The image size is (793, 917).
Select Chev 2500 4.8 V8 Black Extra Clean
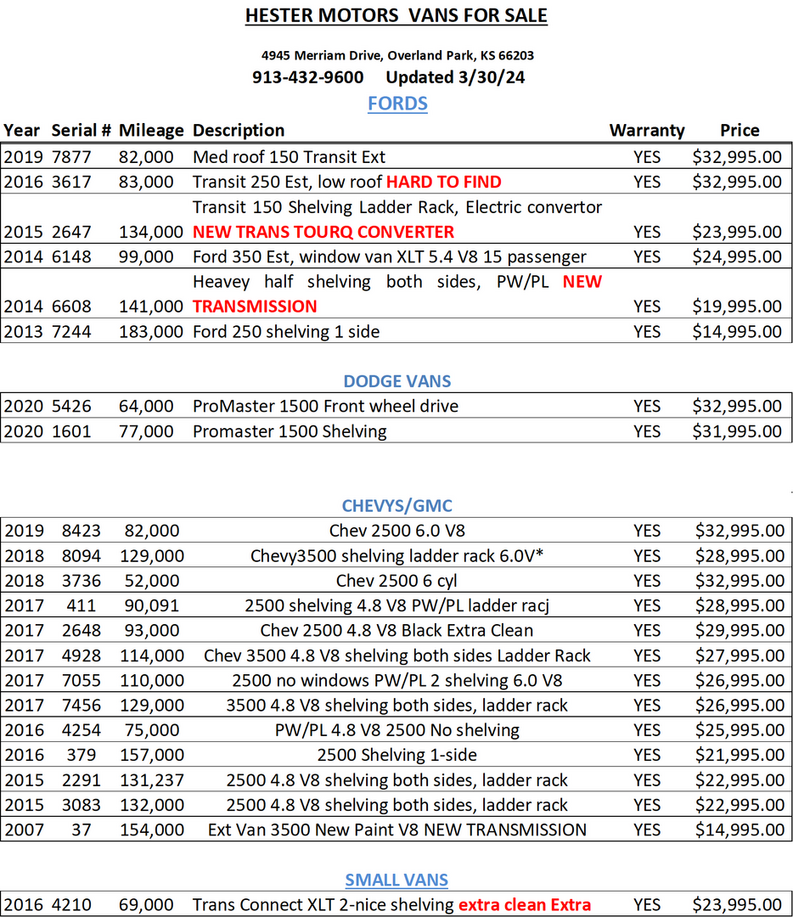point(396,630)
